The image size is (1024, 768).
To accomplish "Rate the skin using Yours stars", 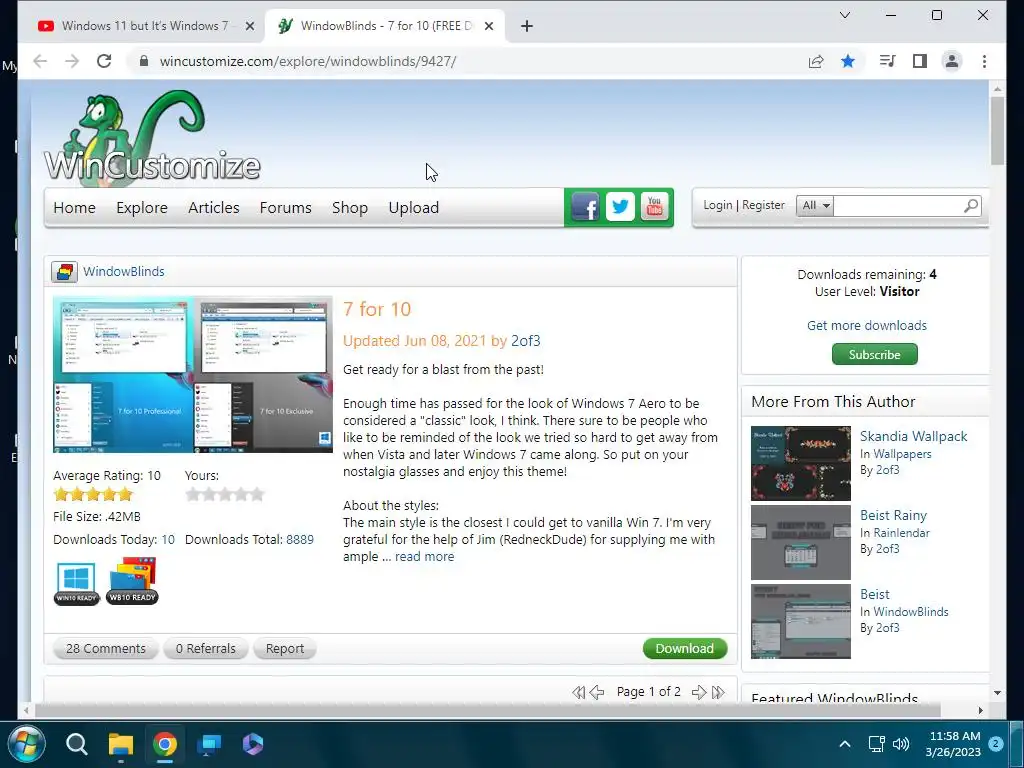I will (x=225, y=494).
